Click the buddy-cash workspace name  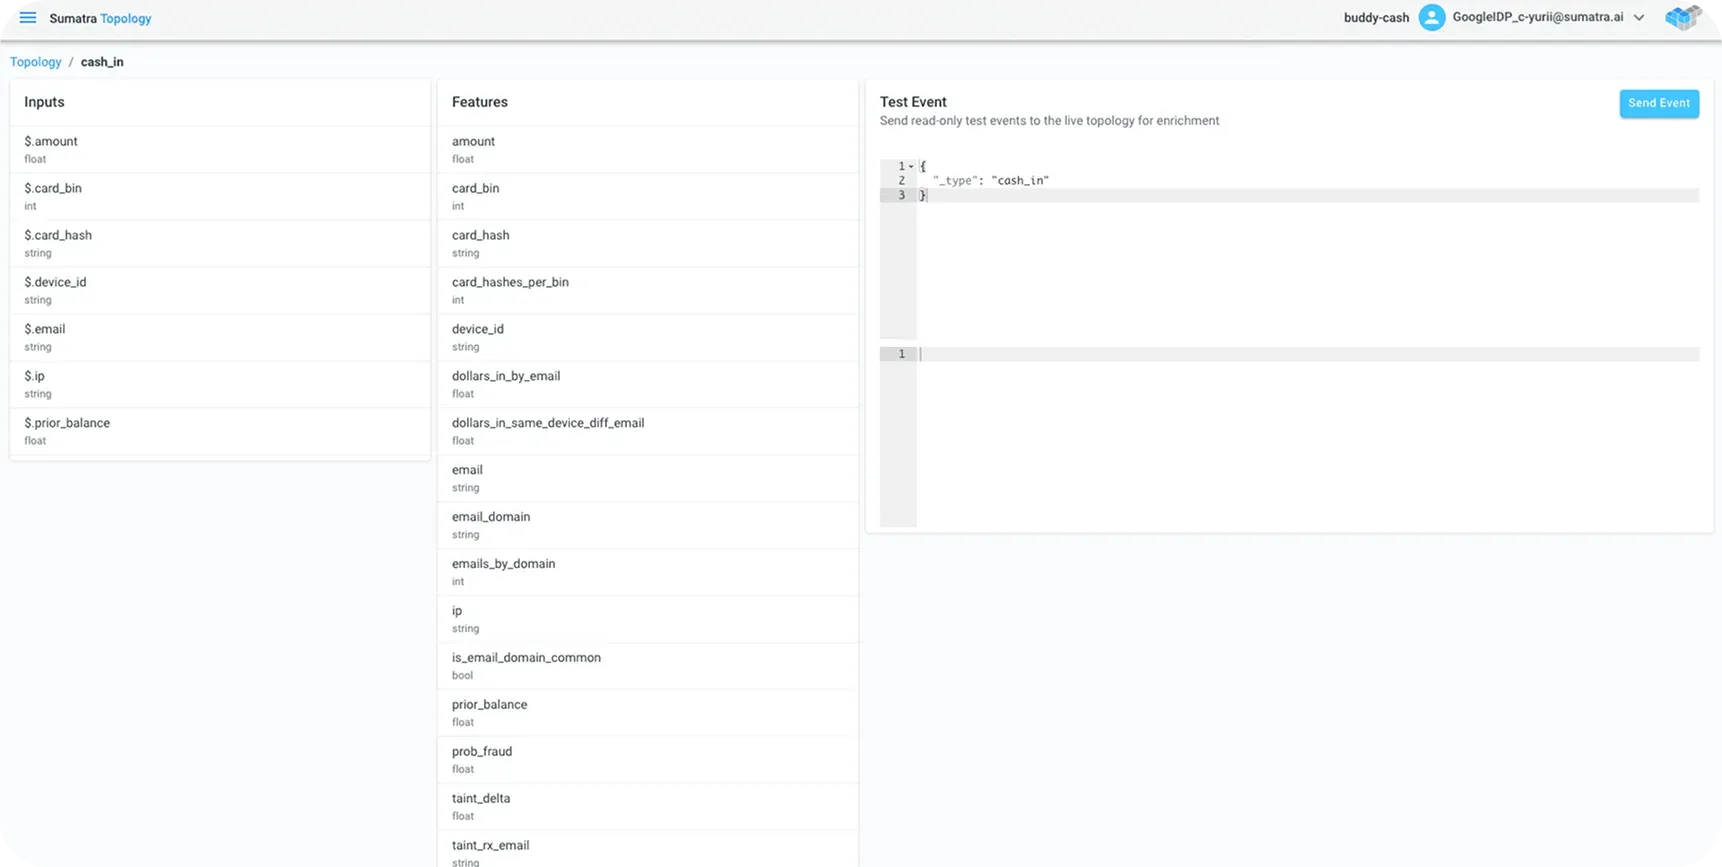[1376, 18]
